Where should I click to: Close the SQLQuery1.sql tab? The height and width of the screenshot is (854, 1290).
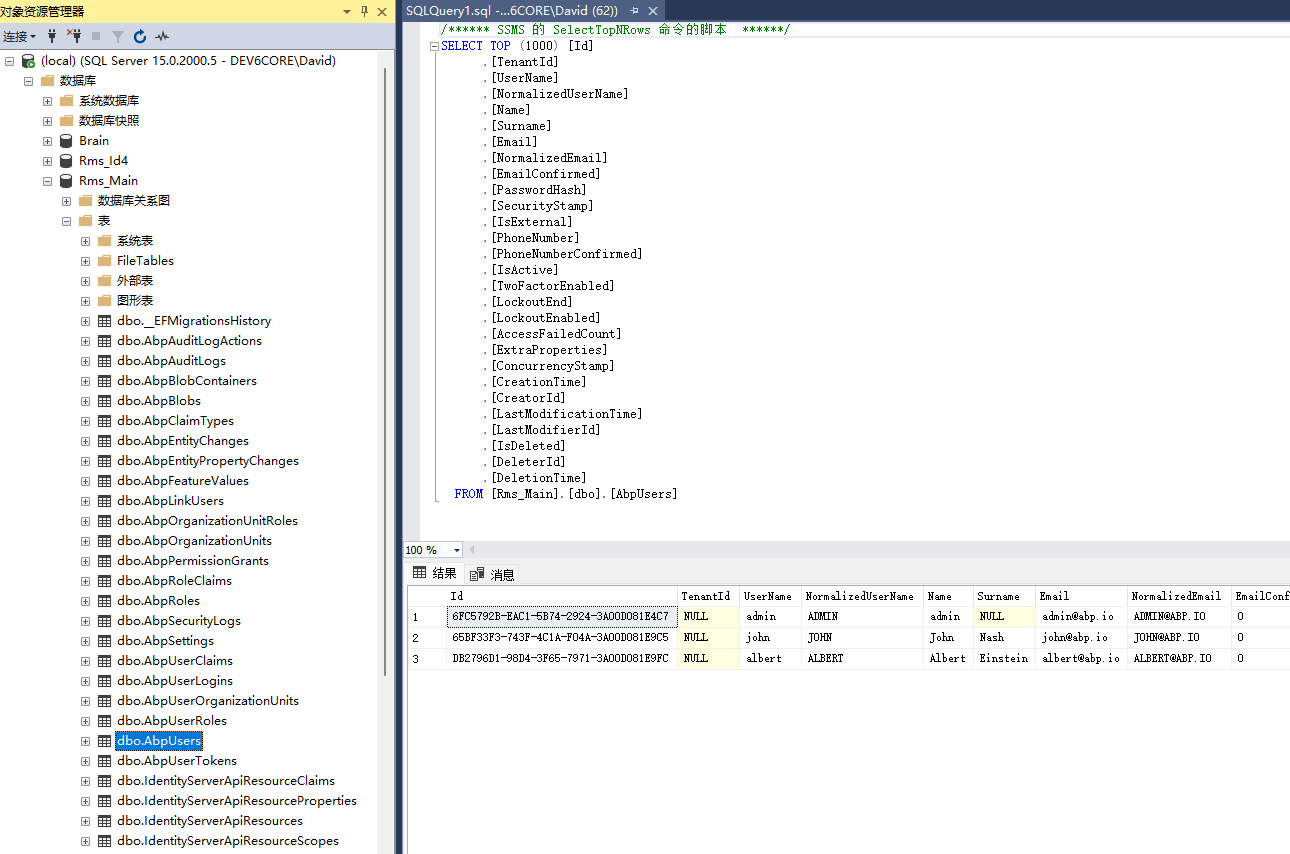click(x=652, y=10)
